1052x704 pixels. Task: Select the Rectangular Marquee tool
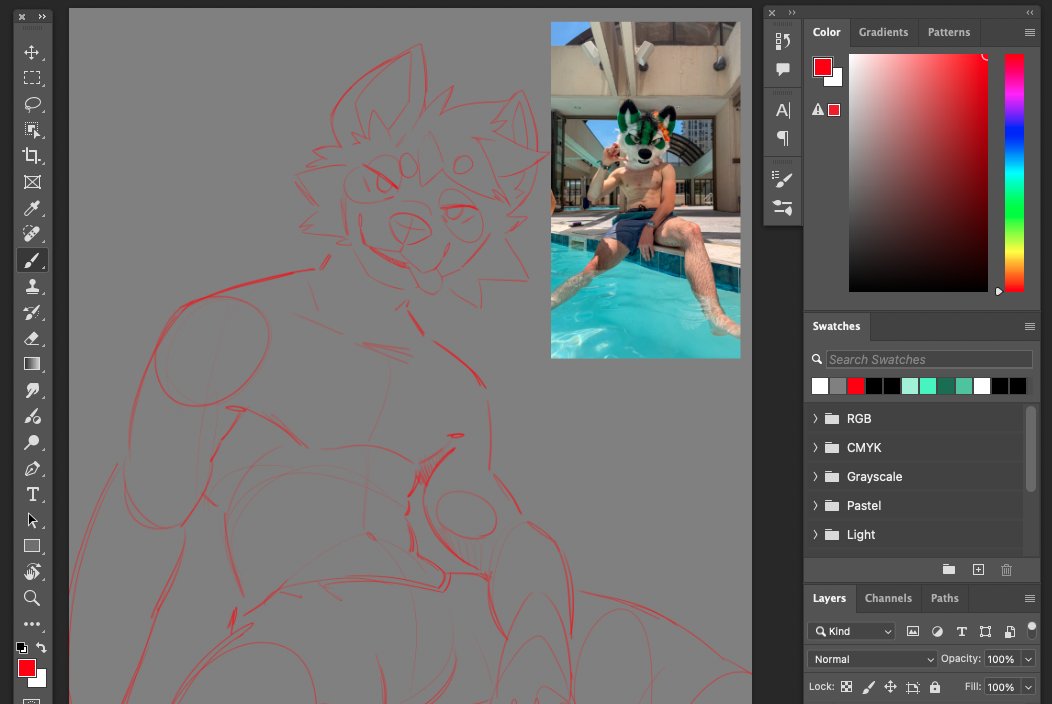[32, 78]
